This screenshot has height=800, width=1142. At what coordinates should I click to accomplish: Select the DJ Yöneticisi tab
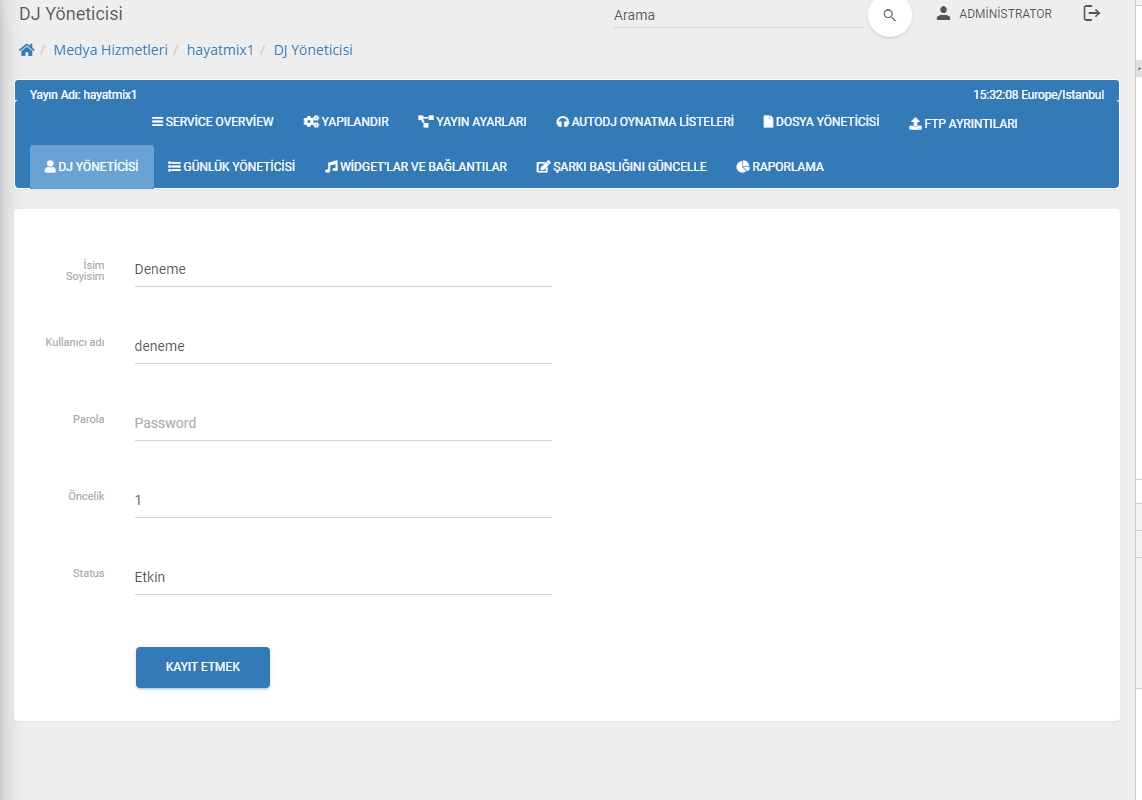pyautogui.click(x=92, y=167)
